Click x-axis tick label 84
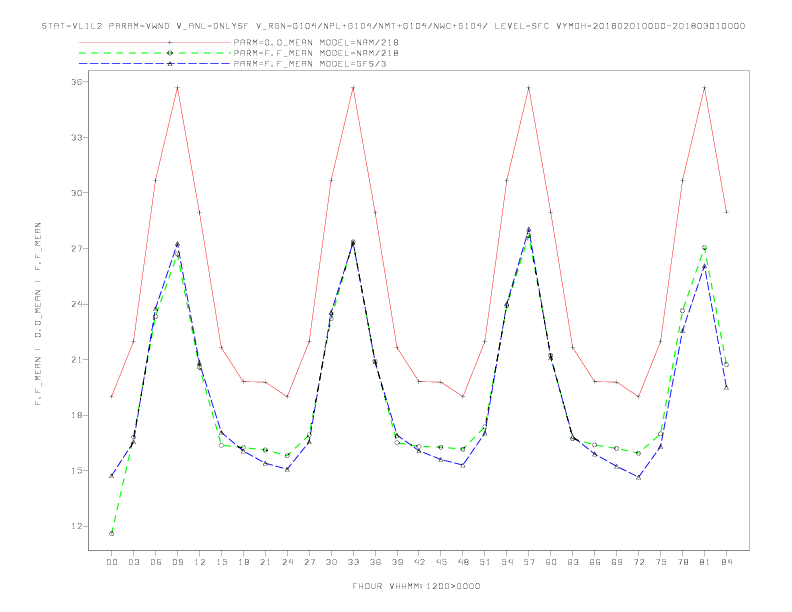792x612 pixels. [x=726, y=562]
